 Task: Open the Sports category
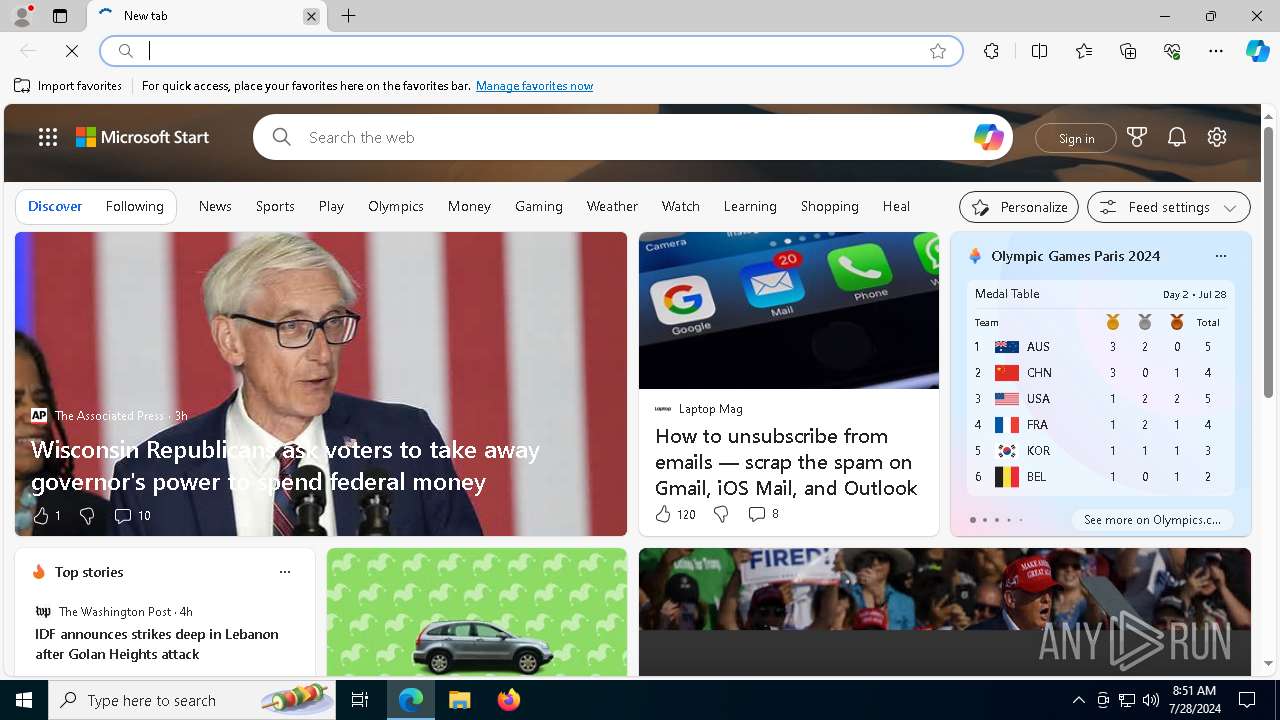click(275, 206)
